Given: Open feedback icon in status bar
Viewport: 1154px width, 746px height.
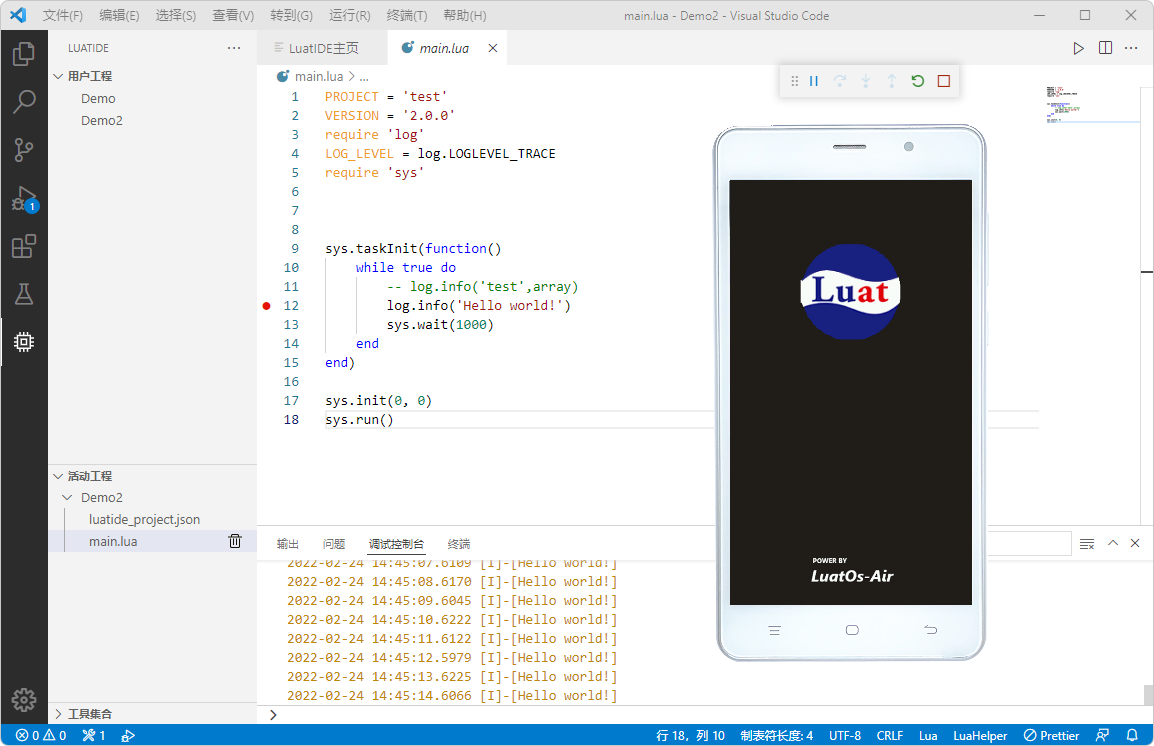Looking at the screenshot, I should pyautogui.click(x=1102, y=735).
